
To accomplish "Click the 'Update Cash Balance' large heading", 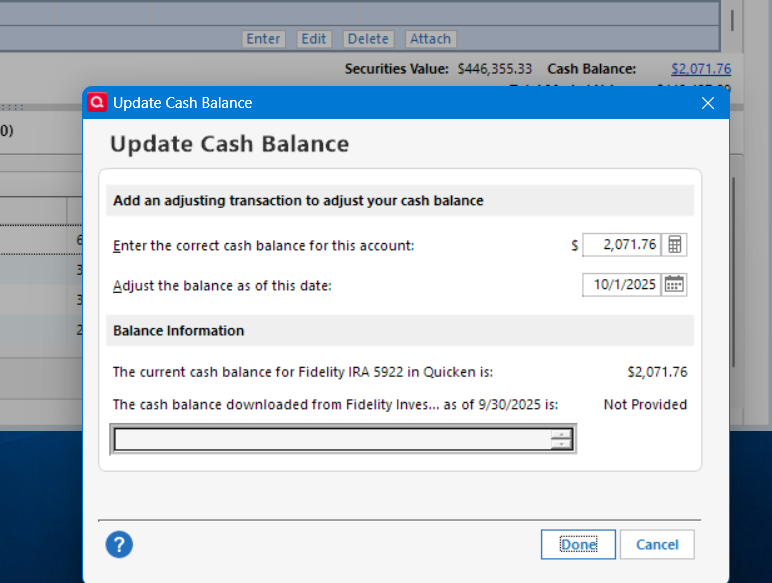I will pyautogui.click(x=229, y=144).
